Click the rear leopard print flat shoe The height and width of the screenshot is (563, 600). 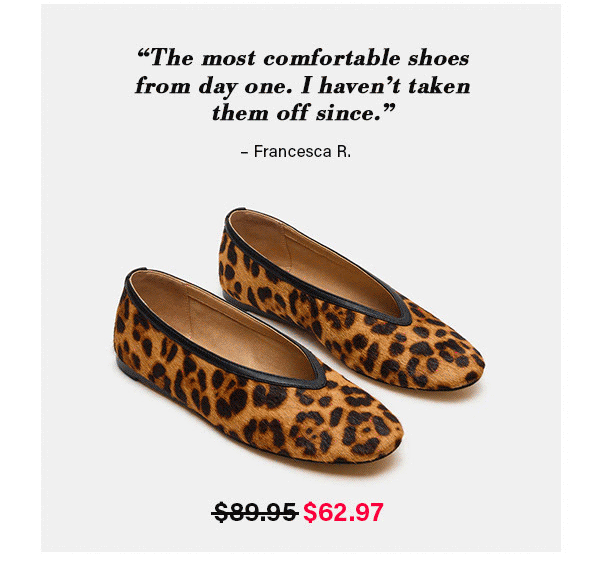pos(351,300)
